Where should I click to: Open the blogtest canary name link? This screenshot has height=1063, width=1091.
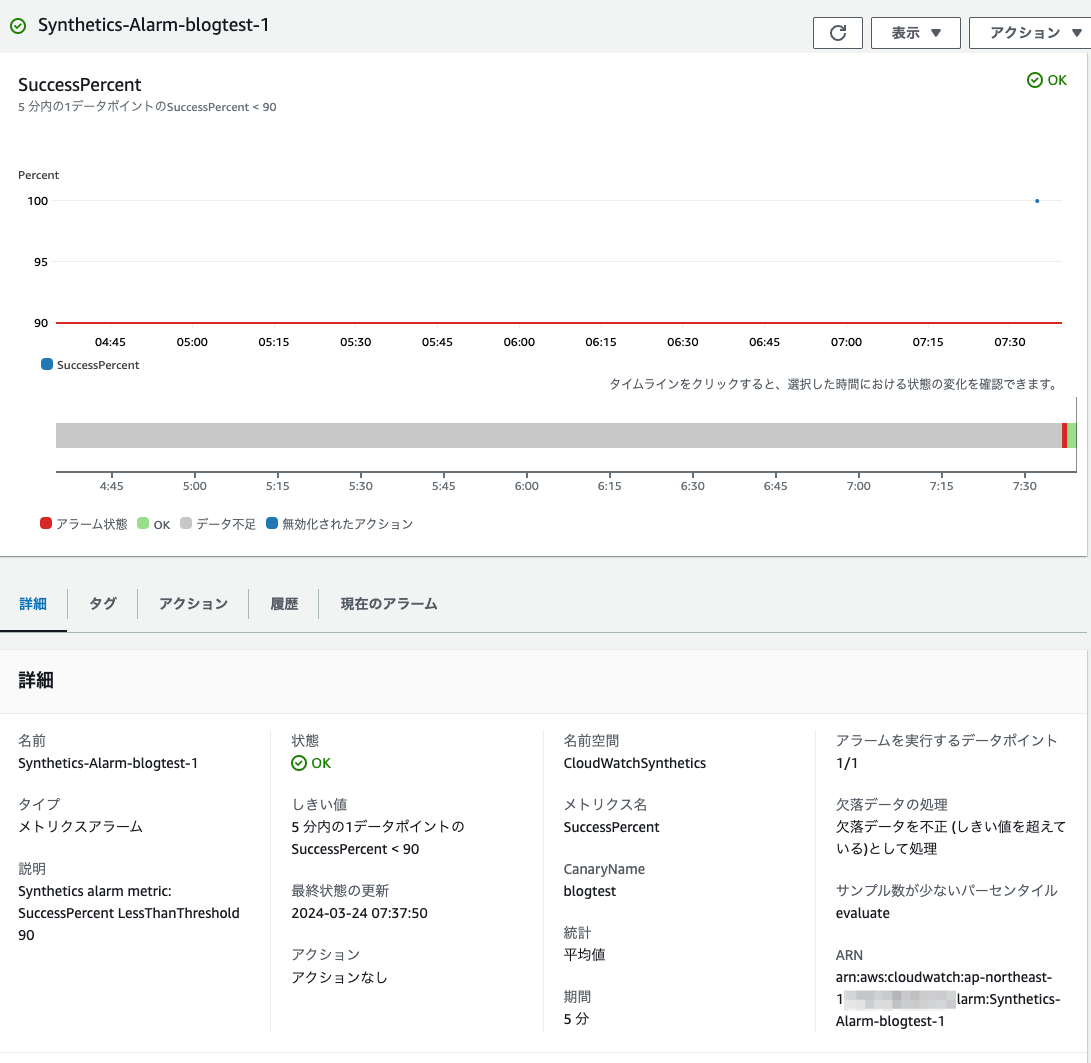pos(589,891)
